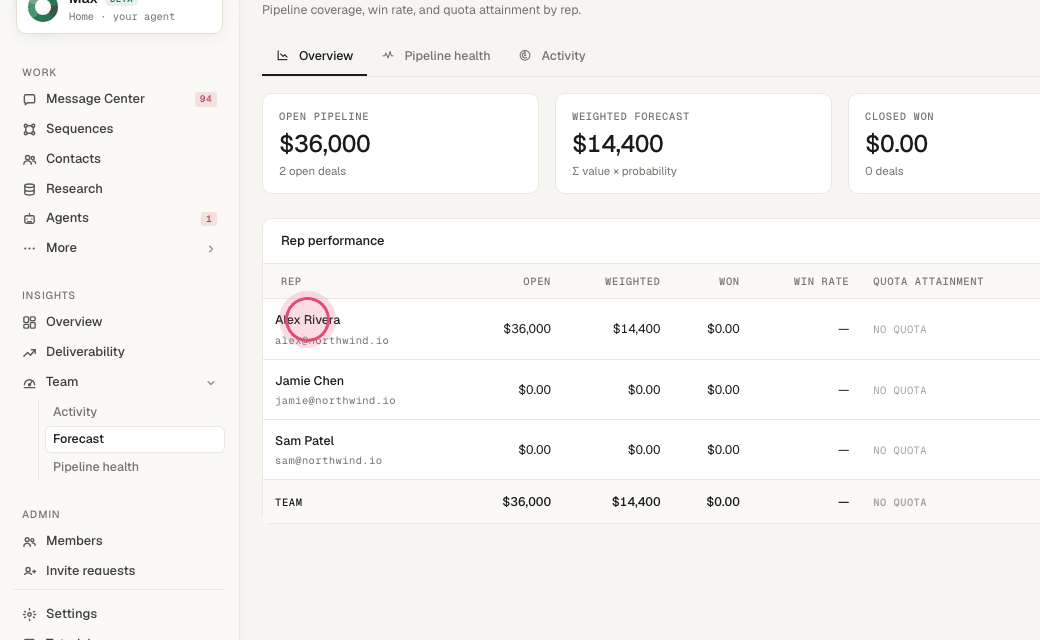This screenshot has width=1040, height=640.
Task: Open Message Center in the sidebar
Action: 119,99
